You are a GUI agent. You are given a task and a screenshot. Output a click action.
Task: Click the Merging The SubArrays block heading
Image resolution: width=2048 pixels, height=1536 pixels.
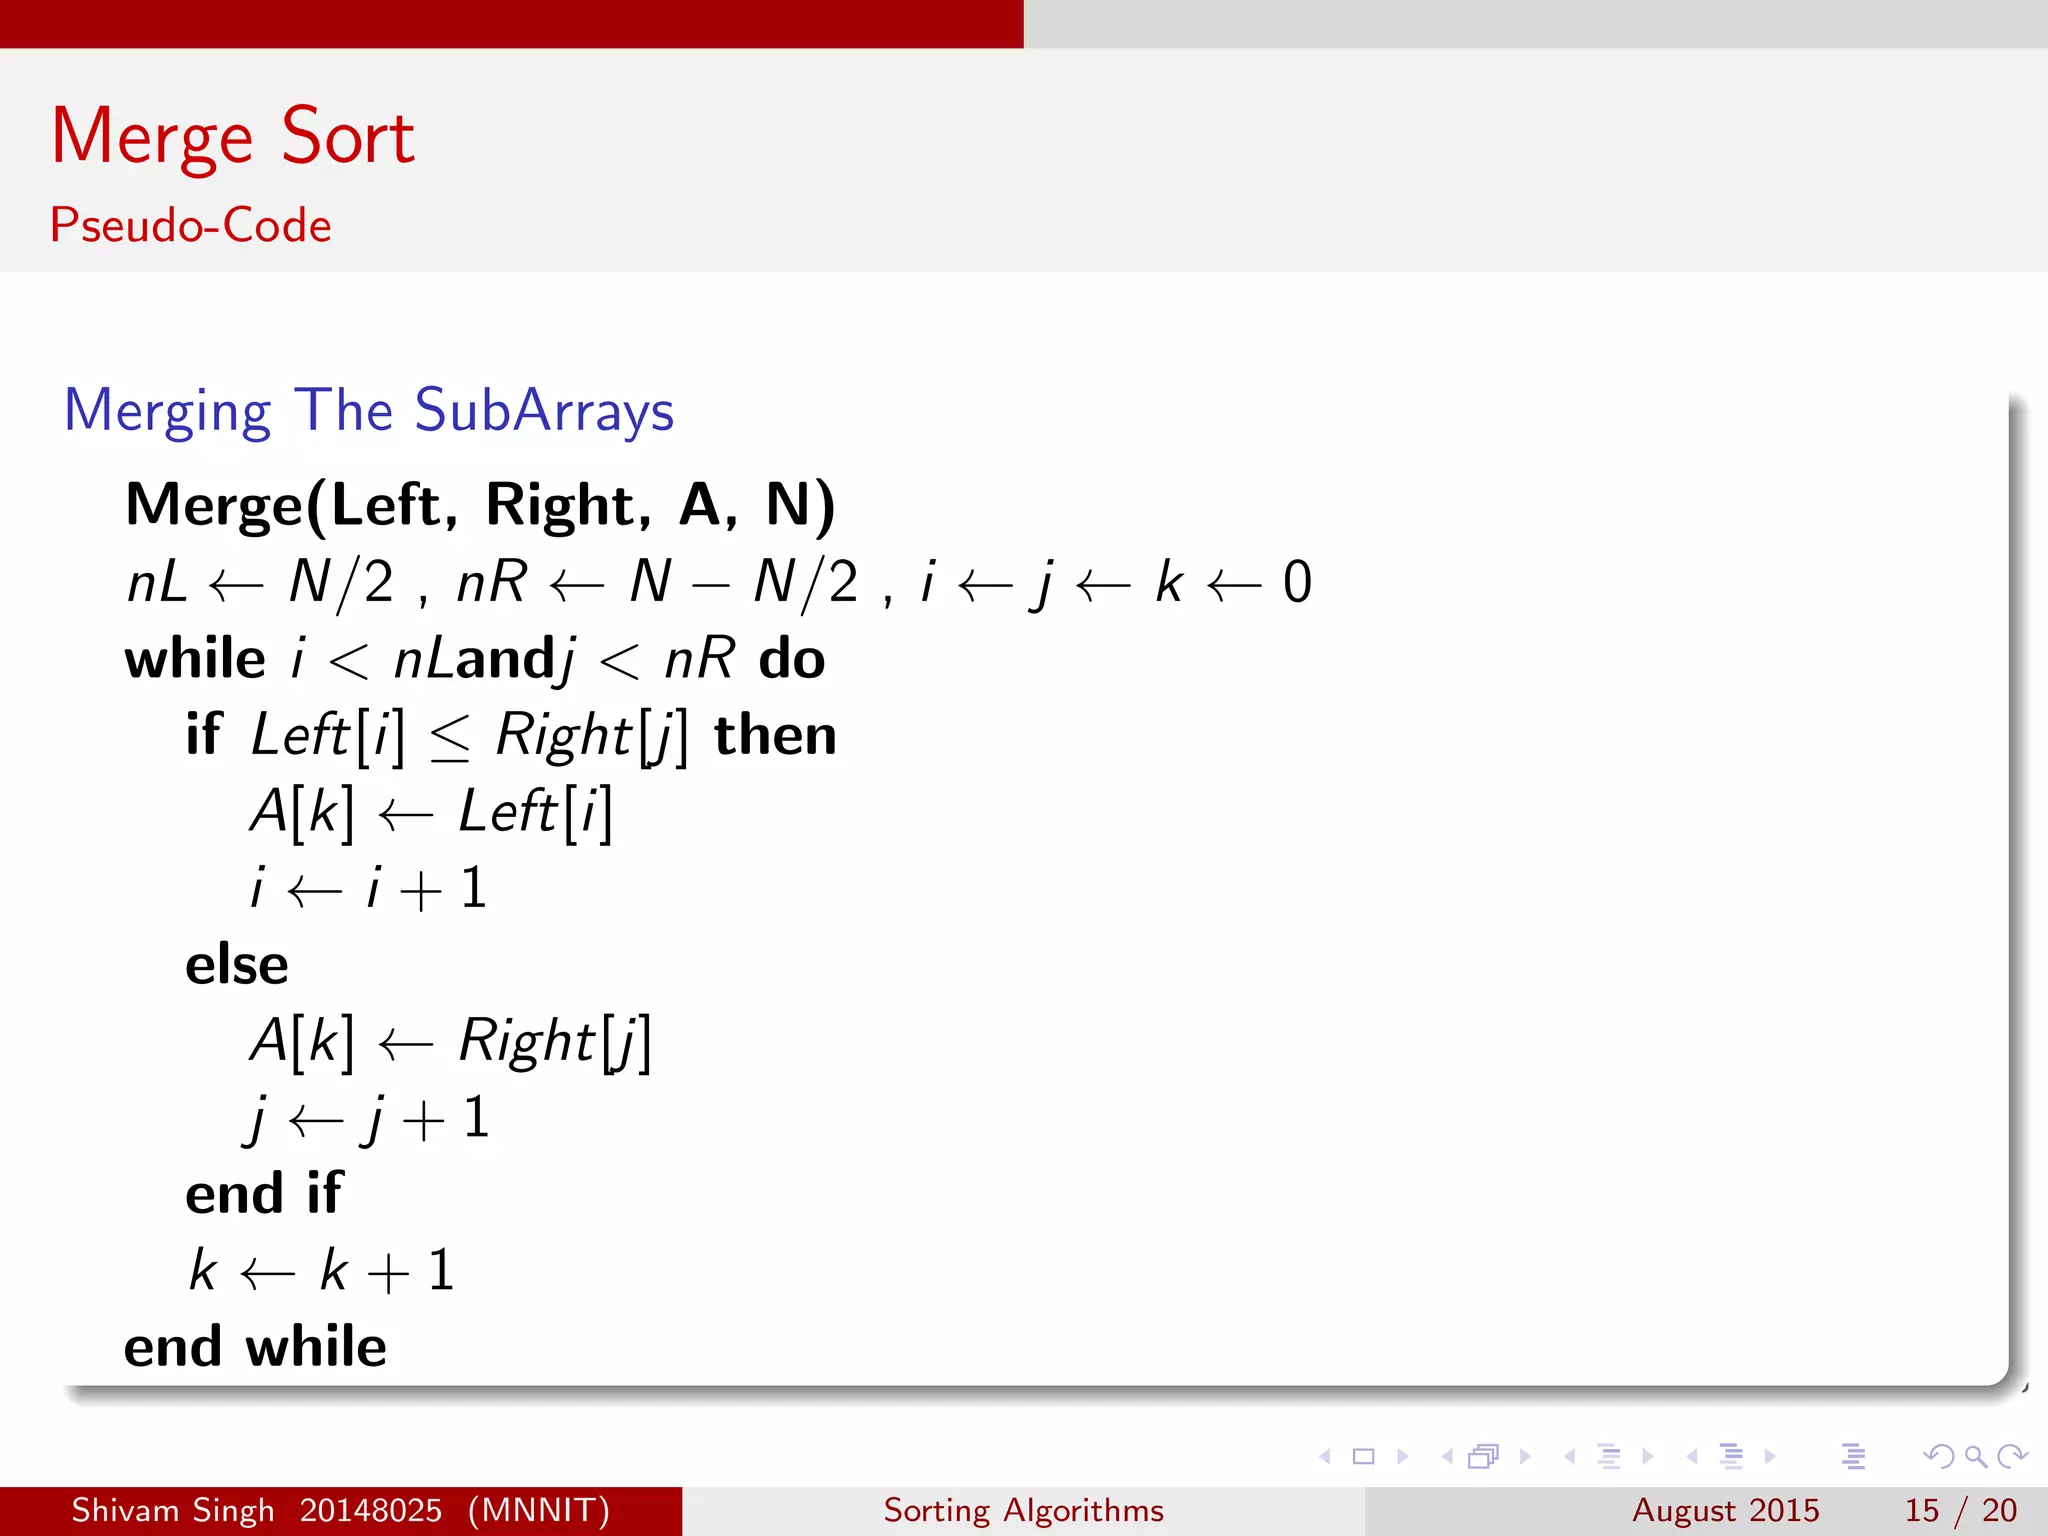(369, 411)
